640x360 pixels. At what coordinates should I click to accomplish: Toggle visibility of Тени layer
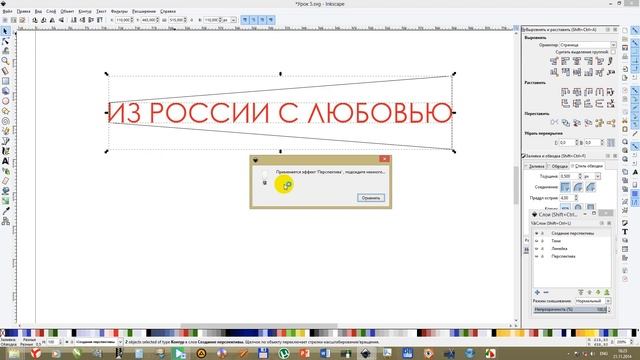[536, 241]
